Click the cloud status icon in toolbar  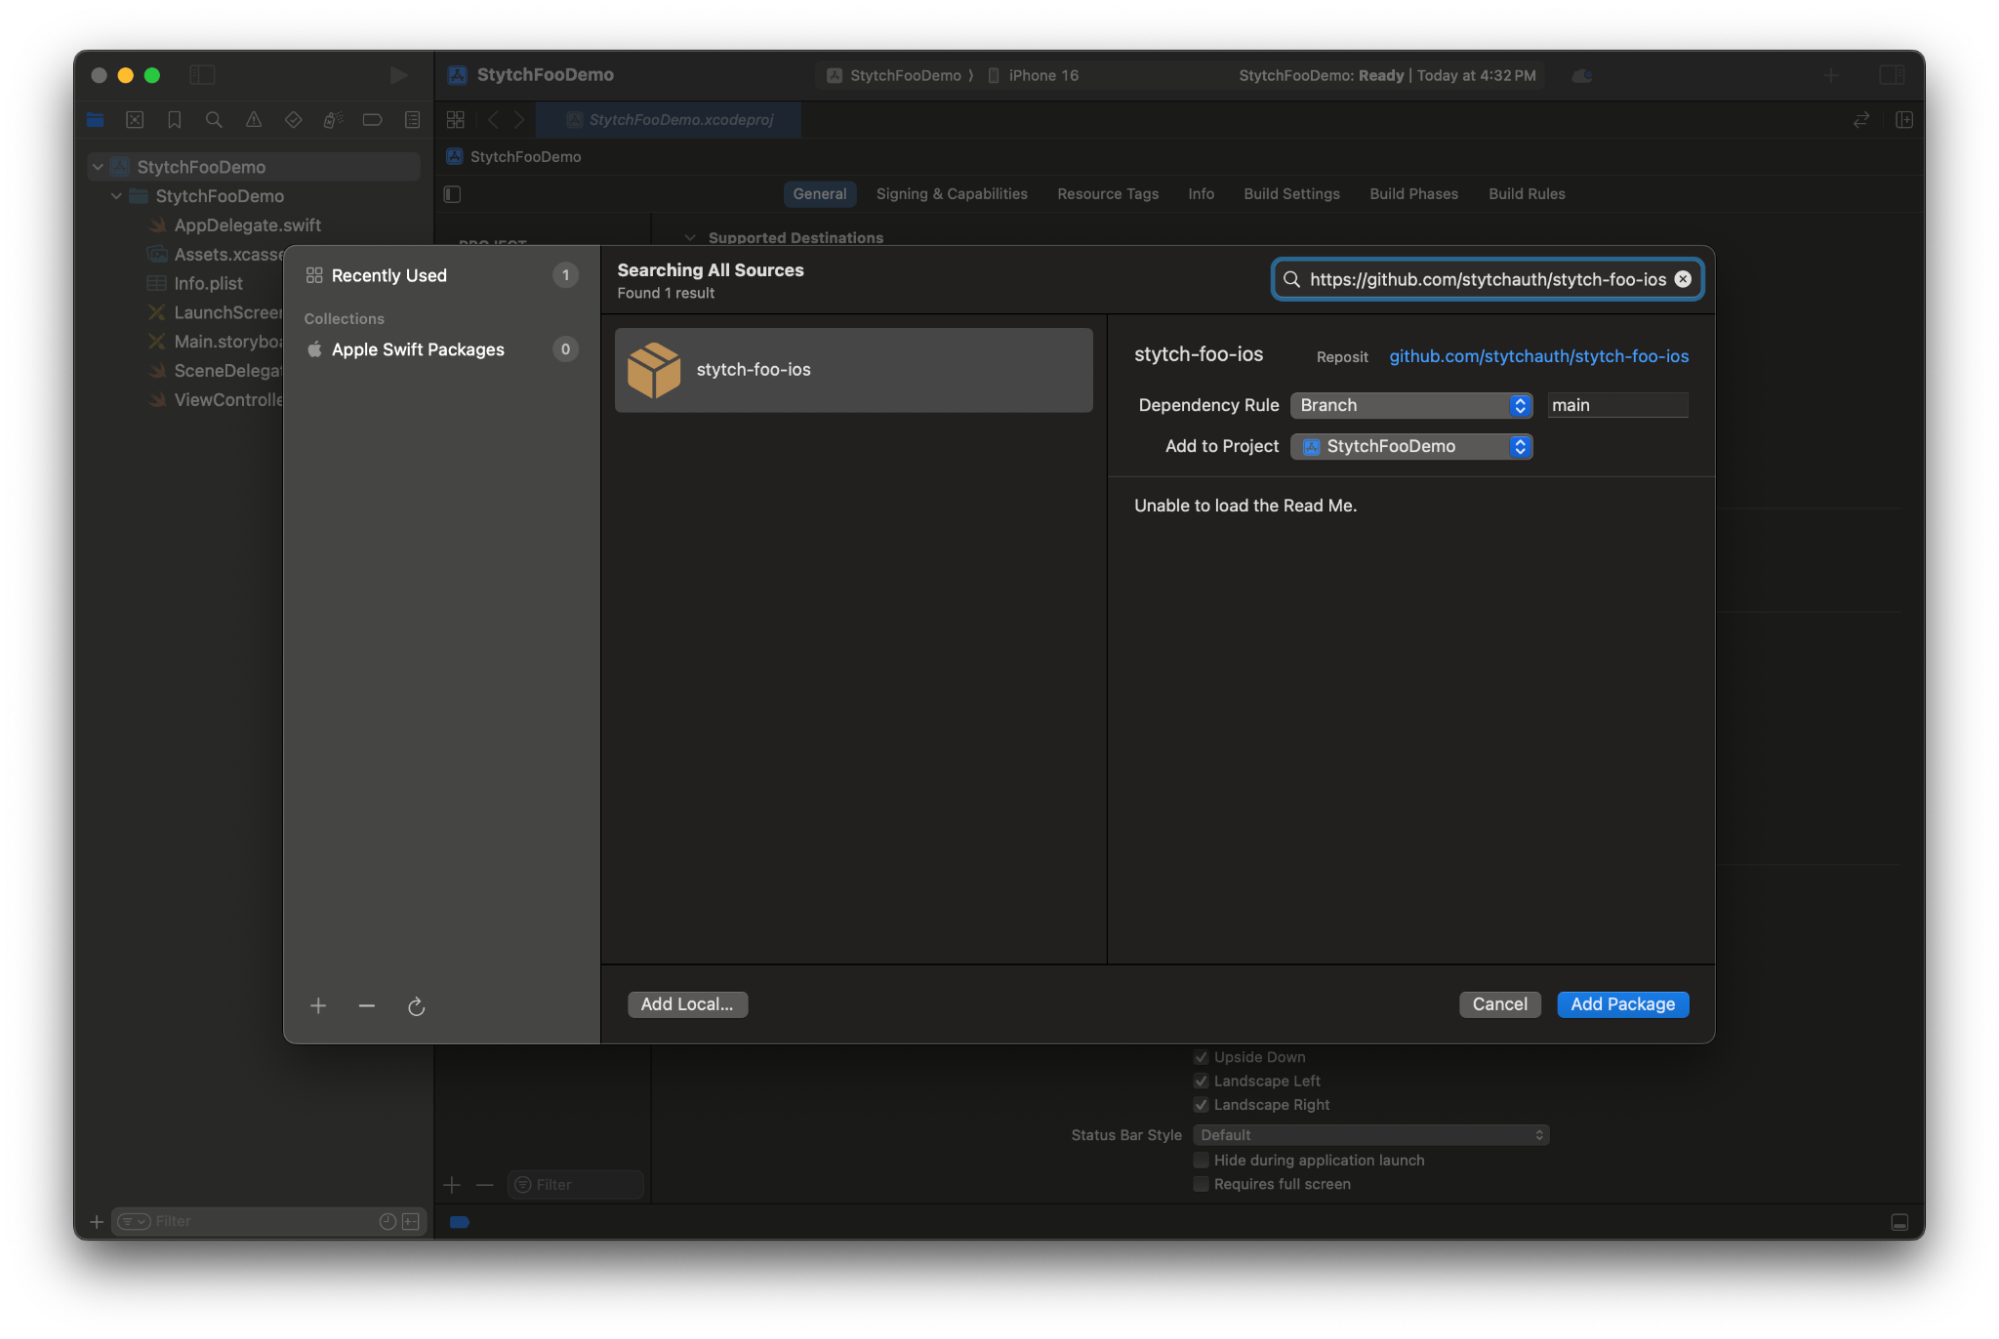(1581, 76)
